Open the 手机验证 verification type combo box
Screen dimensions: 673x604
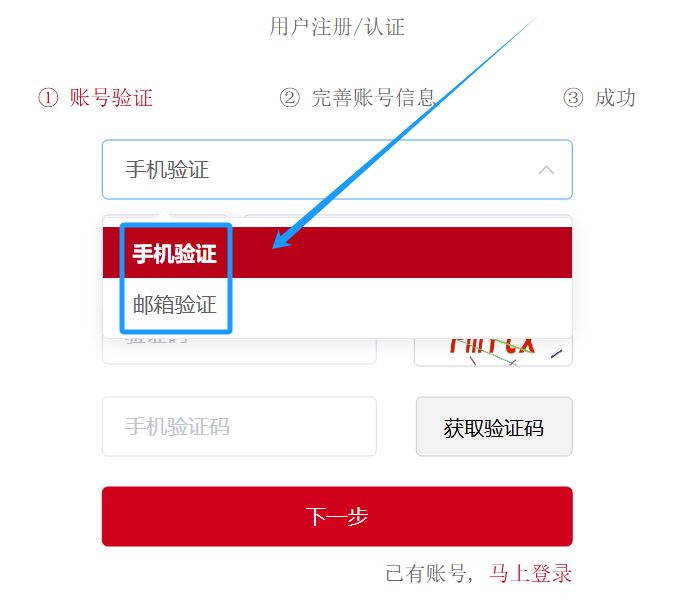tap(337, 170)
